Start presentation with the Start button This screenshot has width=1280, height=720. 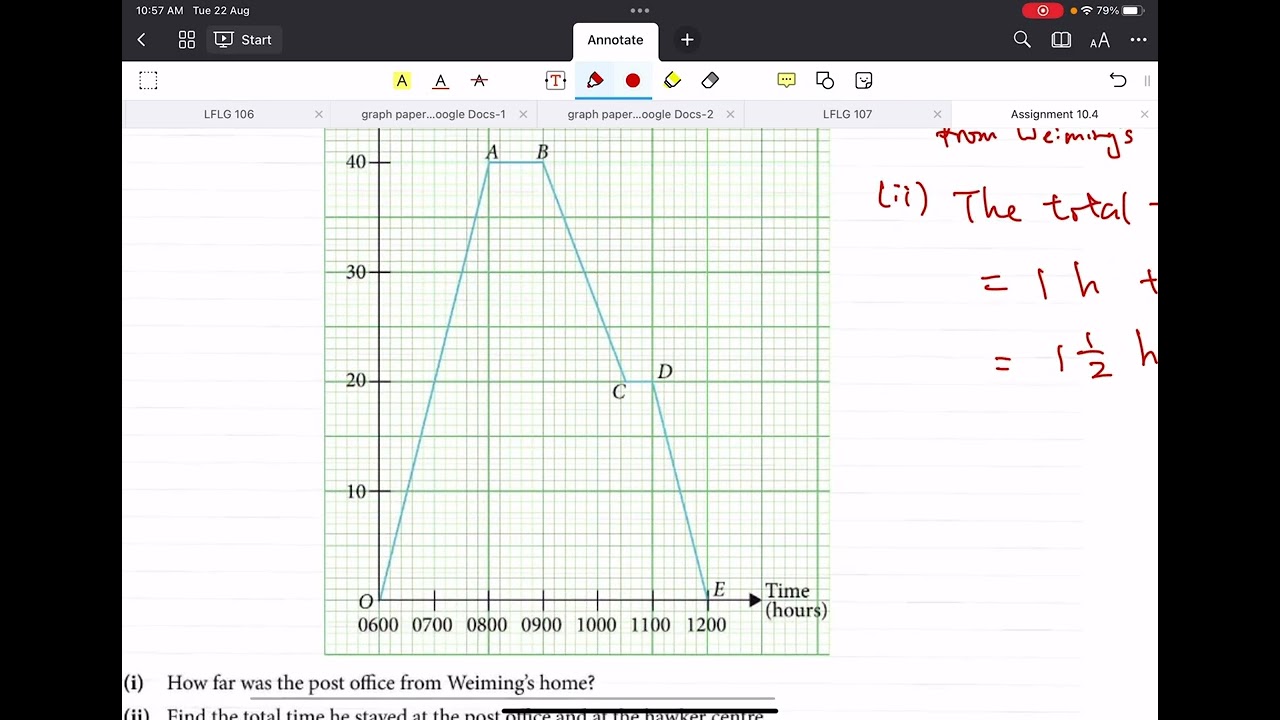(x=243, y=40)
